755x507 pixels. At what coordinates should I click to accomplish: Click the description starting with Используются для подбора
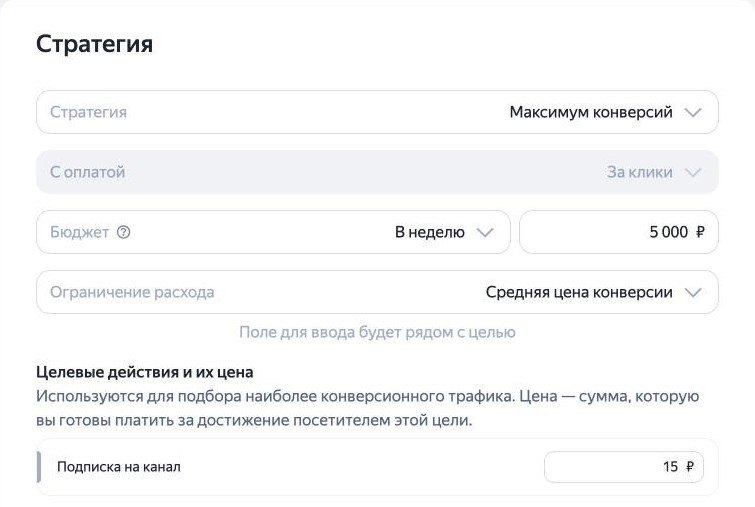tap(367, 408)
